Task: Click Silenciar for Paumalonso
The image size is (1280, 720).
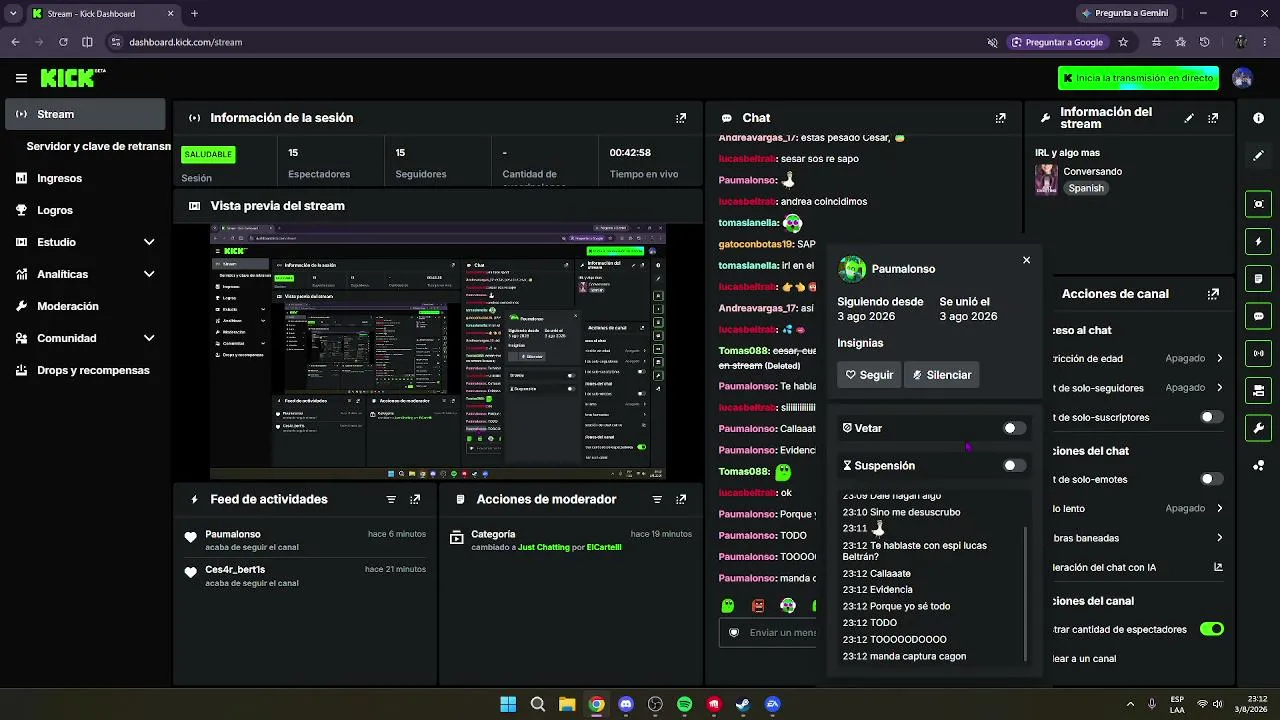Action: 941,375
